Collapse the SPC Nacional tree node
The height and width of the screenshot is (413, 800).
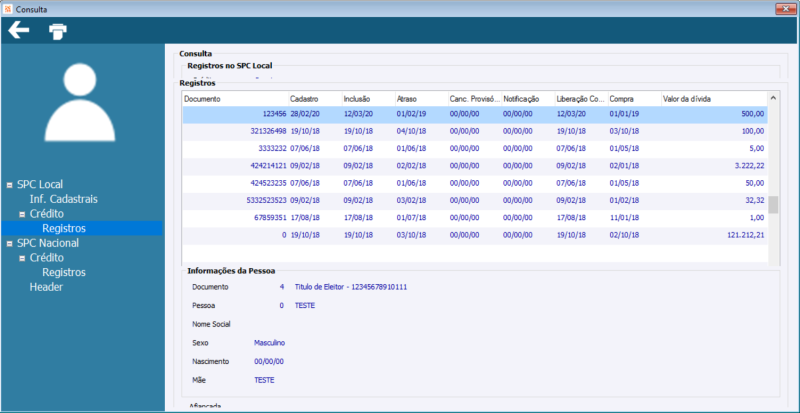(10, 244)
